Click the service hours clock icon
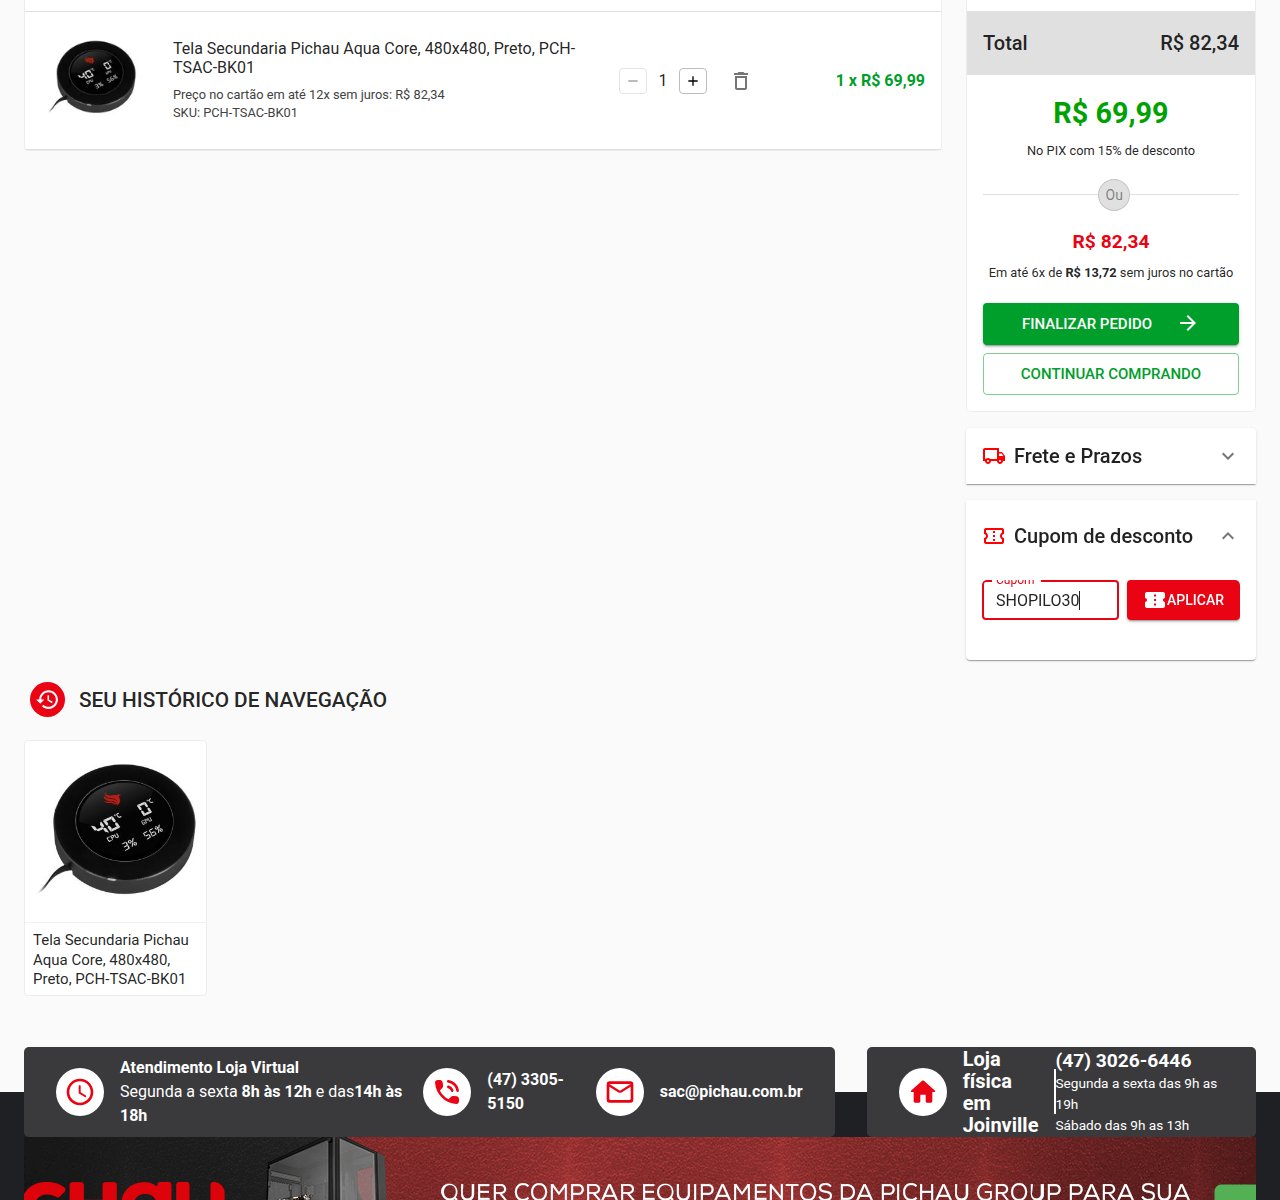The image size is (1280, 1200). coord(80,1092)
